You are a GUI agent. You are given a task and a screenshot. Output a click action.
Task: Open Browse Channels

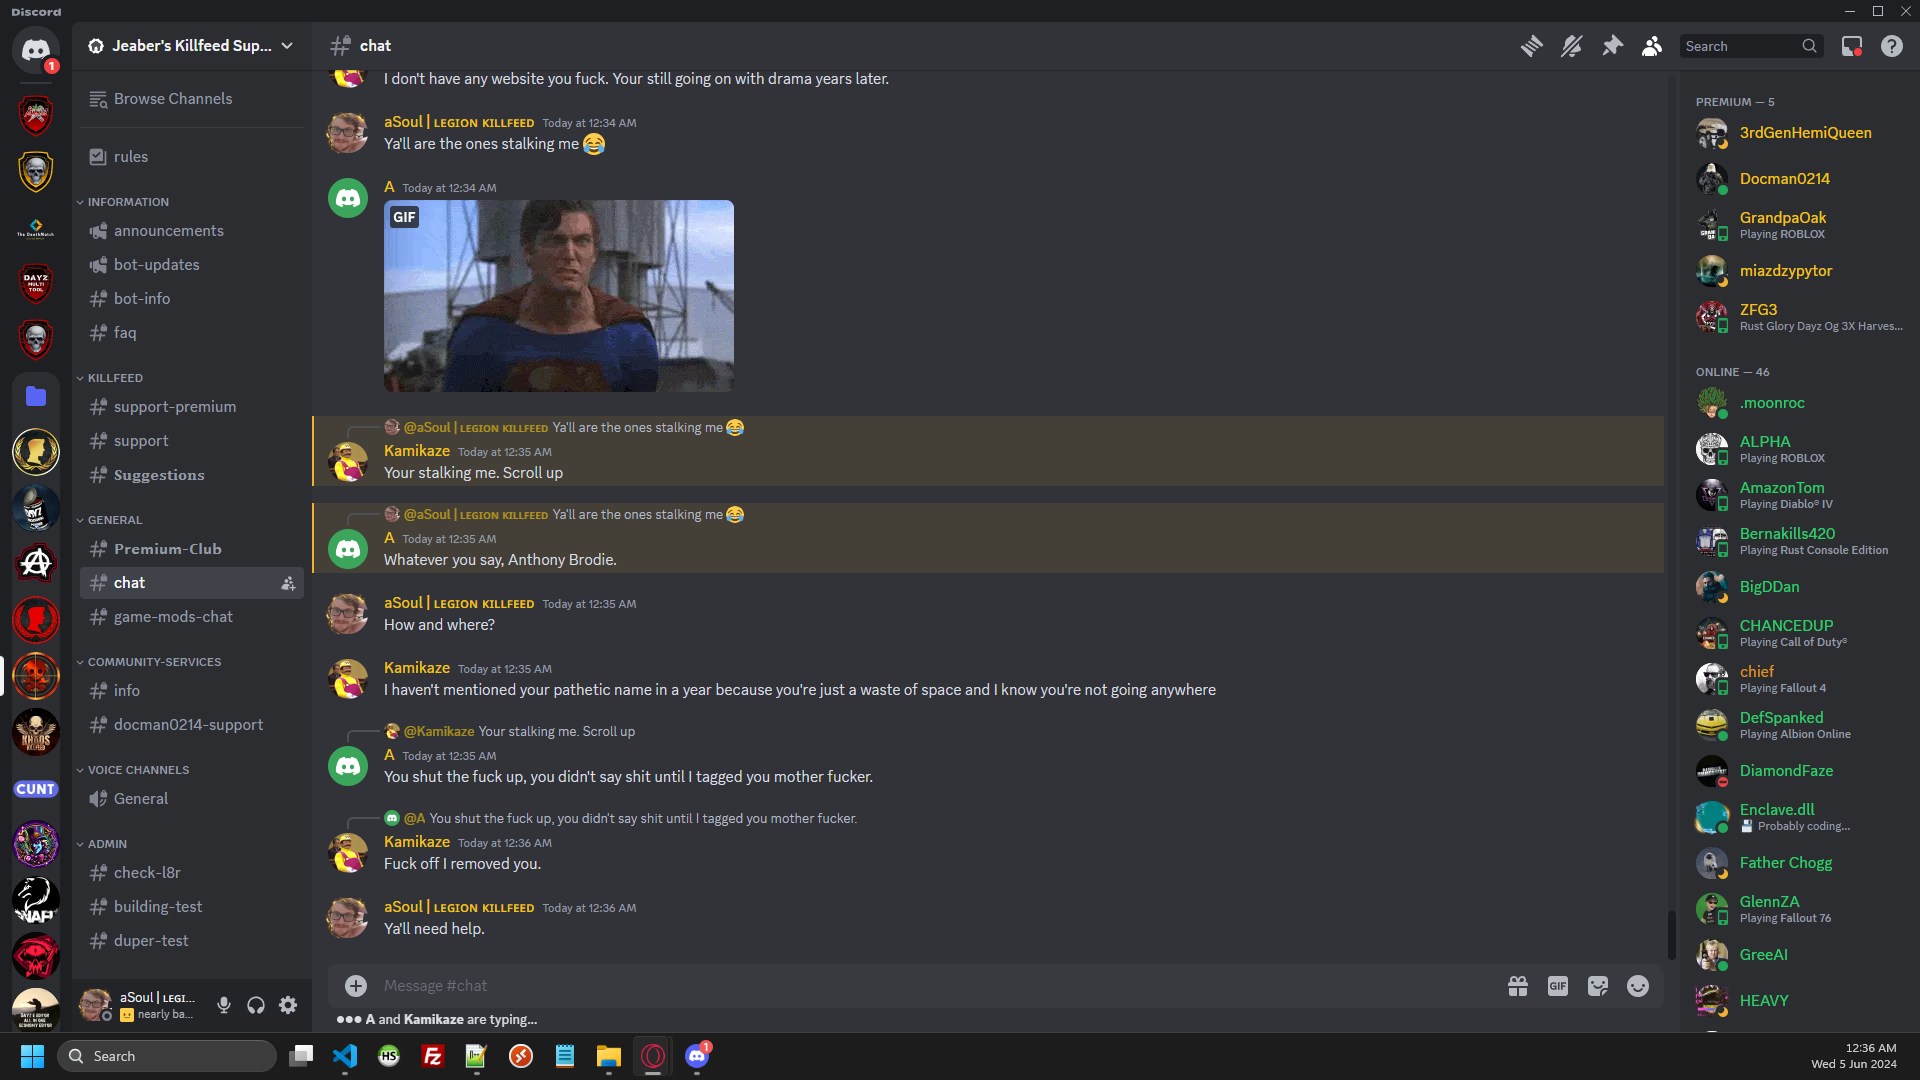click(191, 99)
